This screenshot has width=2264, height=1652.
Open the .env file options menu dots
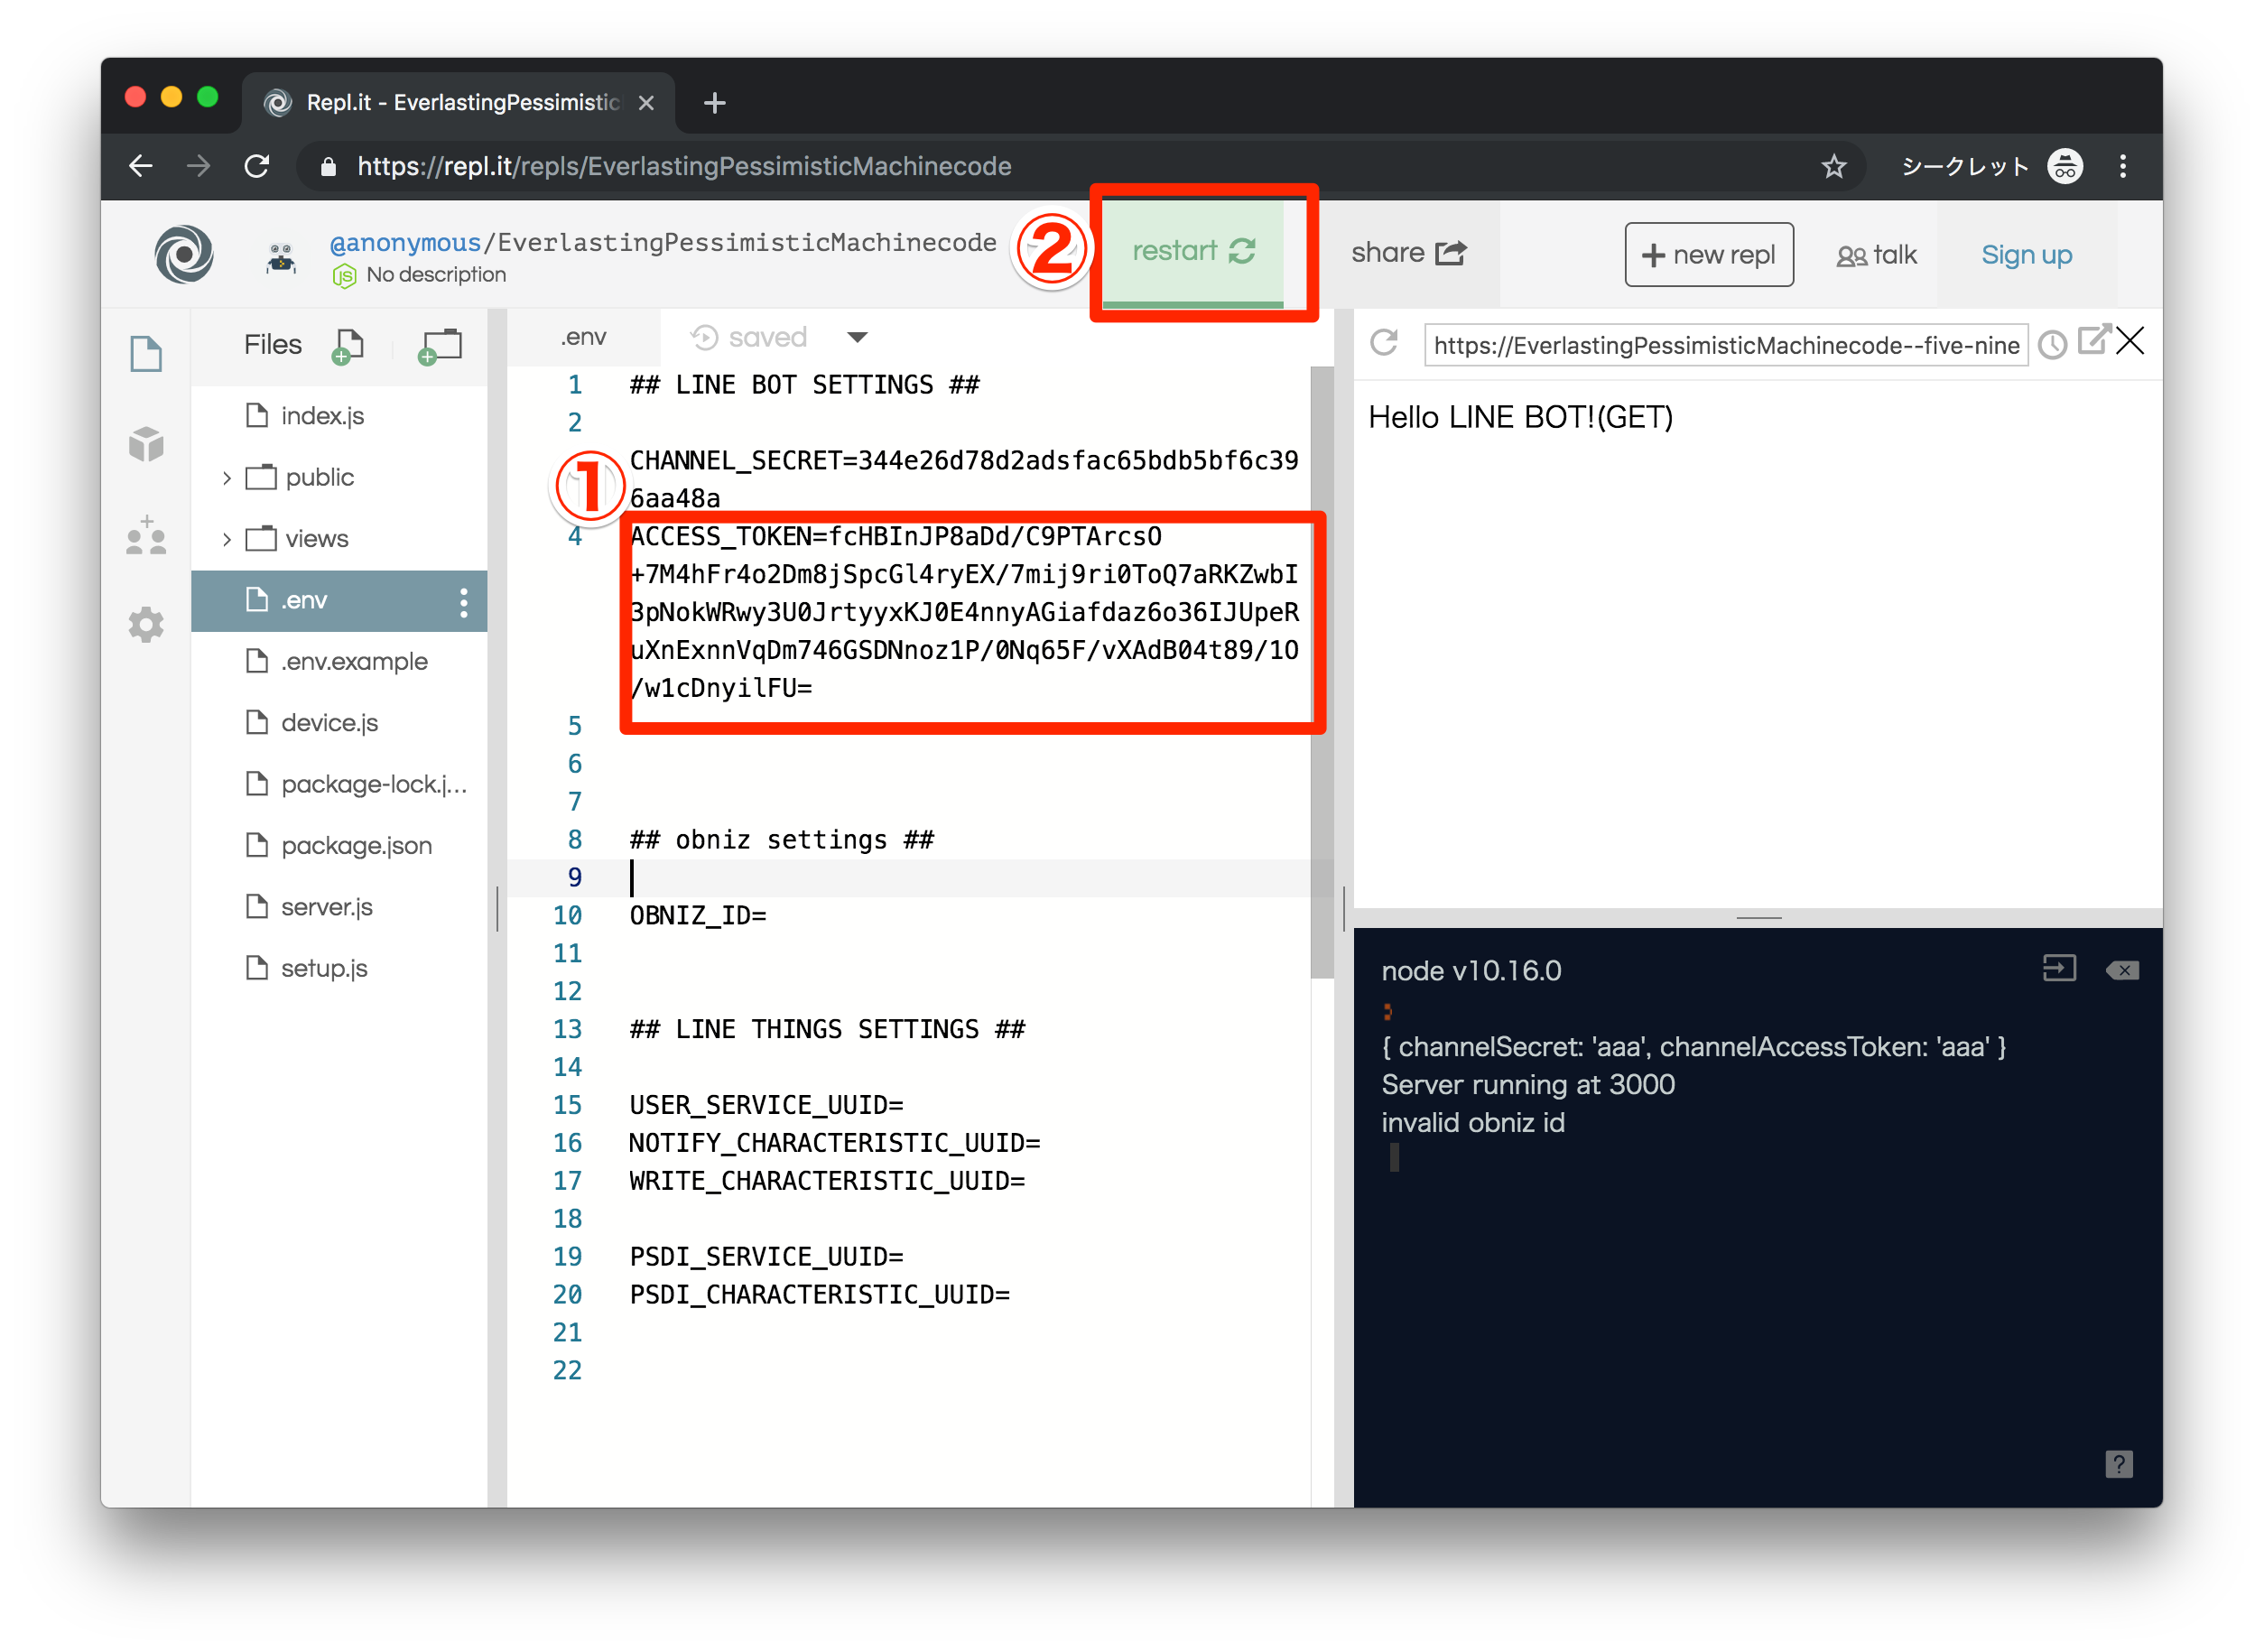coord(464,602)
